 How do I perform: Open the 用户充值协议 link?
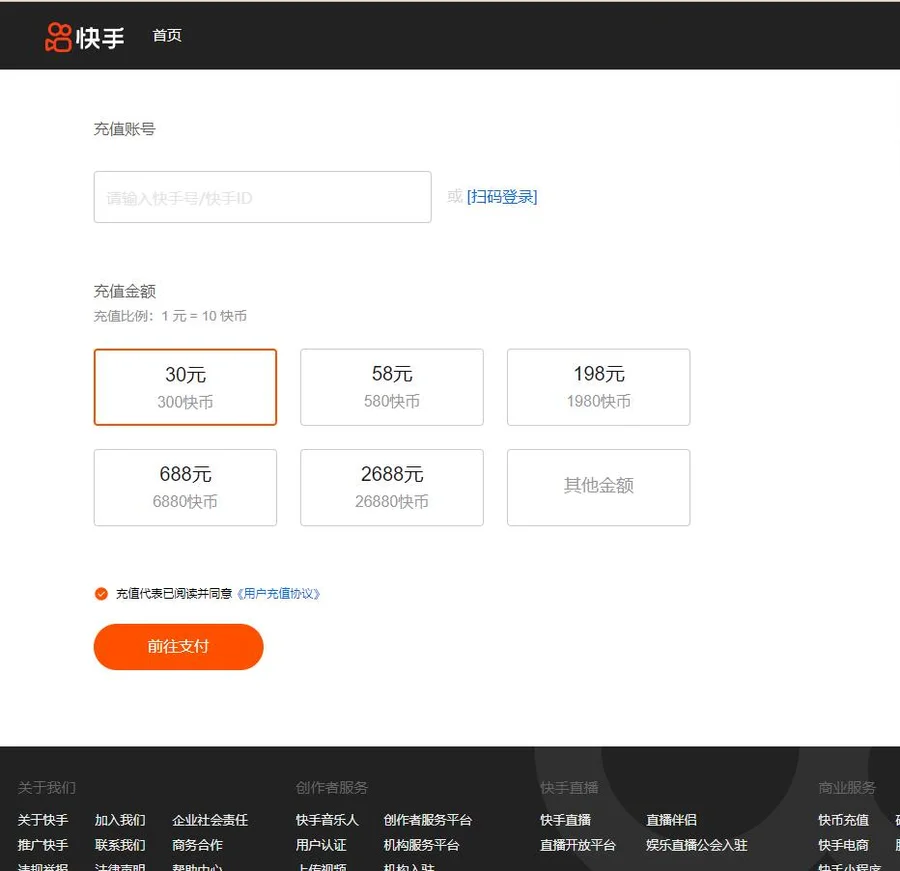[278, 594]
